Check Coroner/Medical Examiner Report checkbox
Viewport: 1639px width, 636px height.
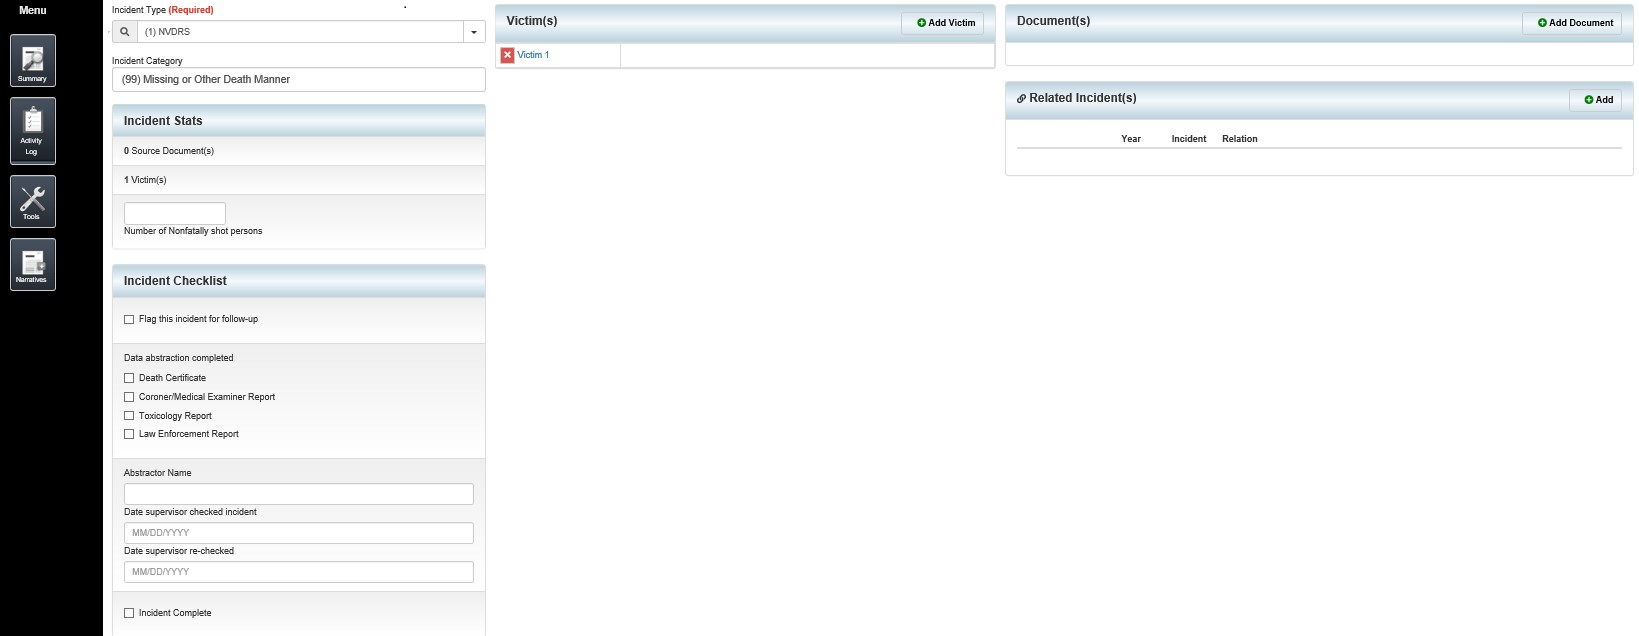129,397
